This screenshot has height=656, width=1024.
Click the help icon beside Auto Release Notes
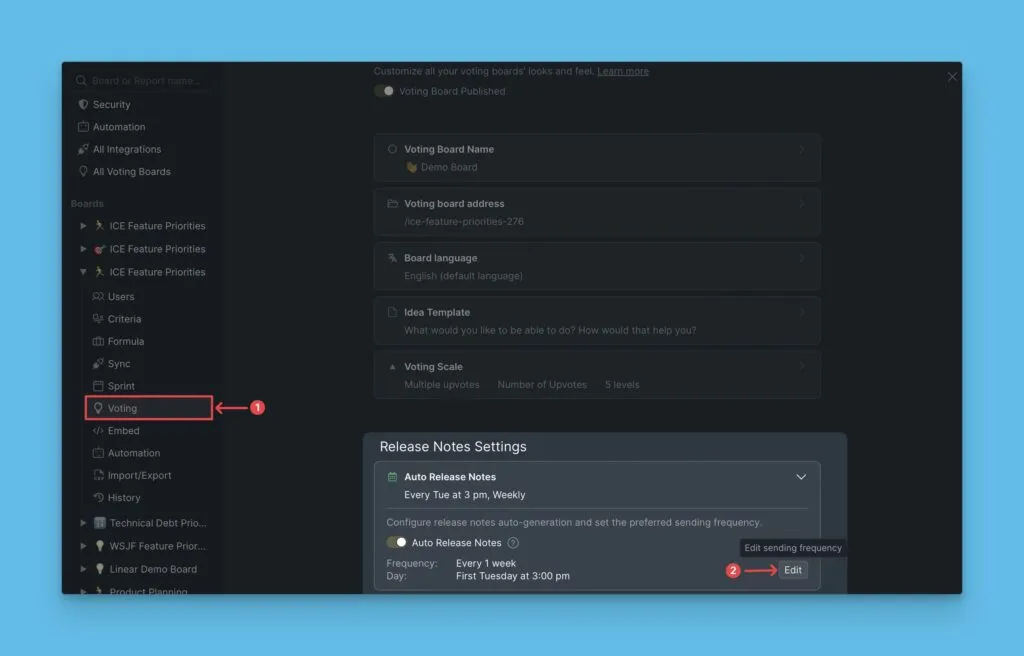click(x=513, y=543)
